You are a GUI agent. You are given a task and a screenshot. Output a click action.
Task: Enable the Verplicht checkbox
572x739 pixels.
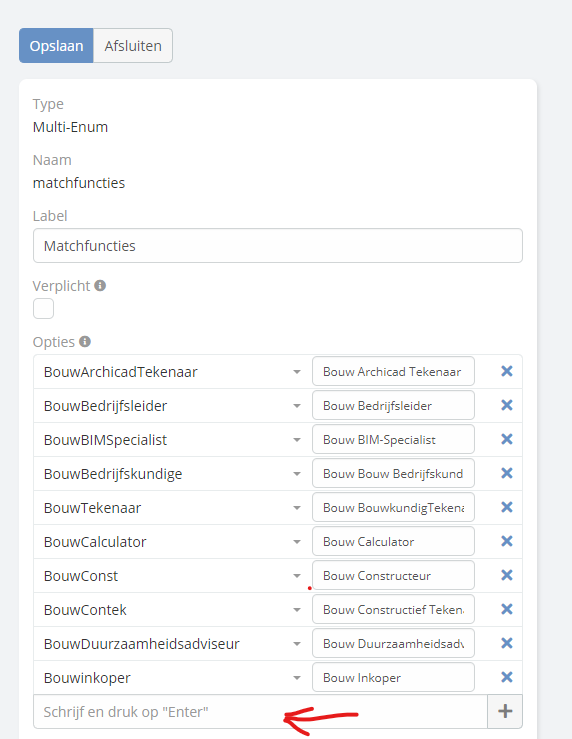[x=43, y=309]
